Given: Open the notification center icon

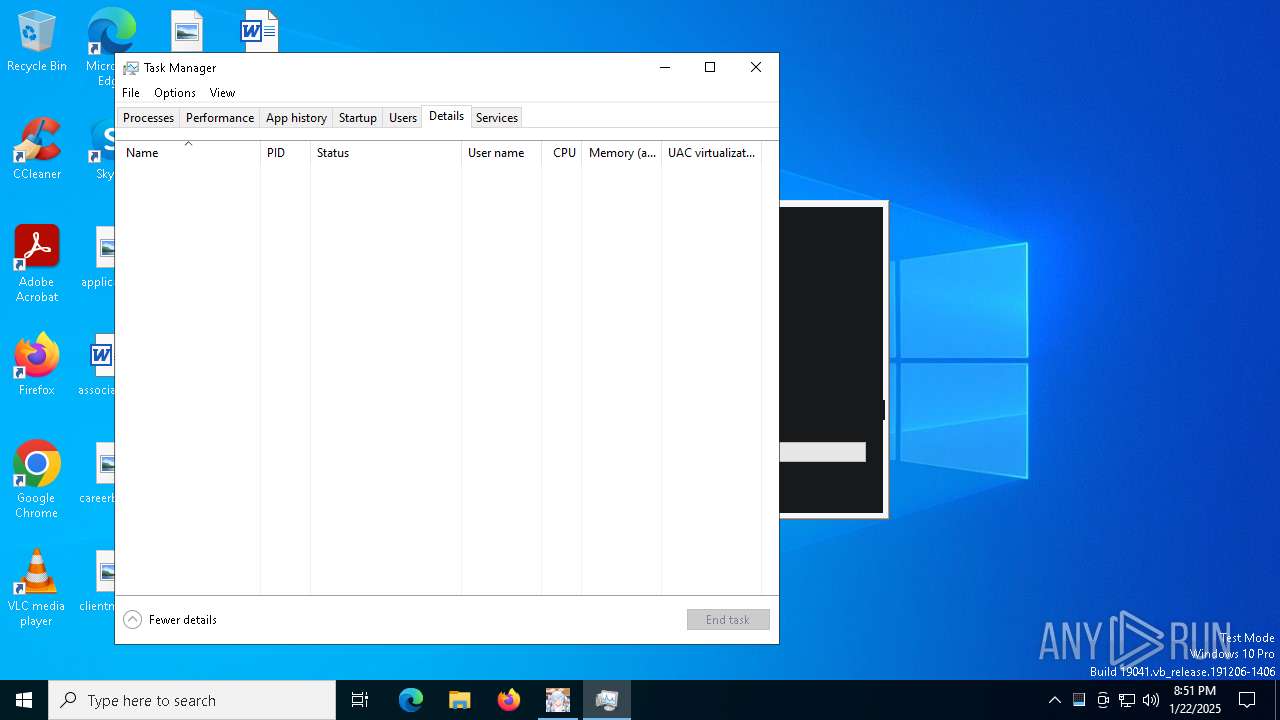Looking at the screenshot, I should [x=1247, y=700].
